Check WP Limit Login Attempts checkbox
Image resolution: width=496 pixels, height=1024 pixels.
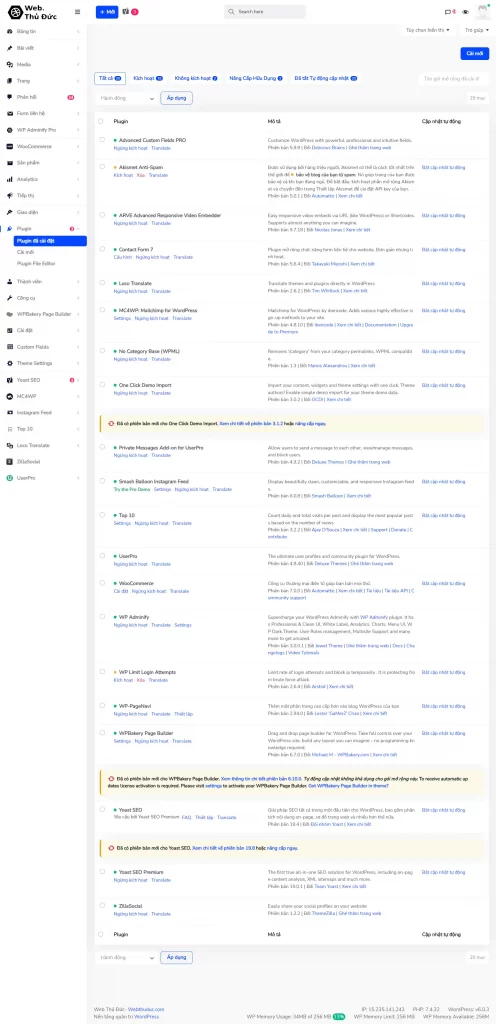[102, 672]
